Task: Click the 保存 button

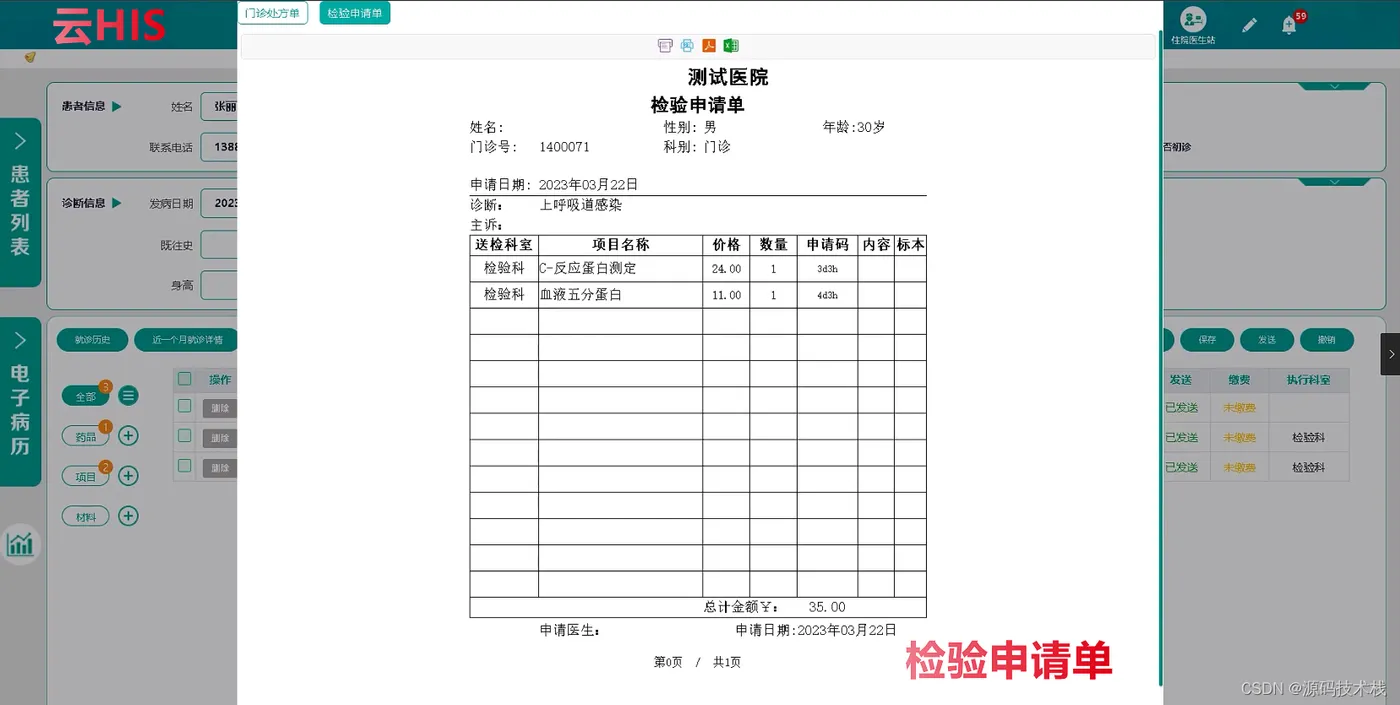Action: (1207, 340)
